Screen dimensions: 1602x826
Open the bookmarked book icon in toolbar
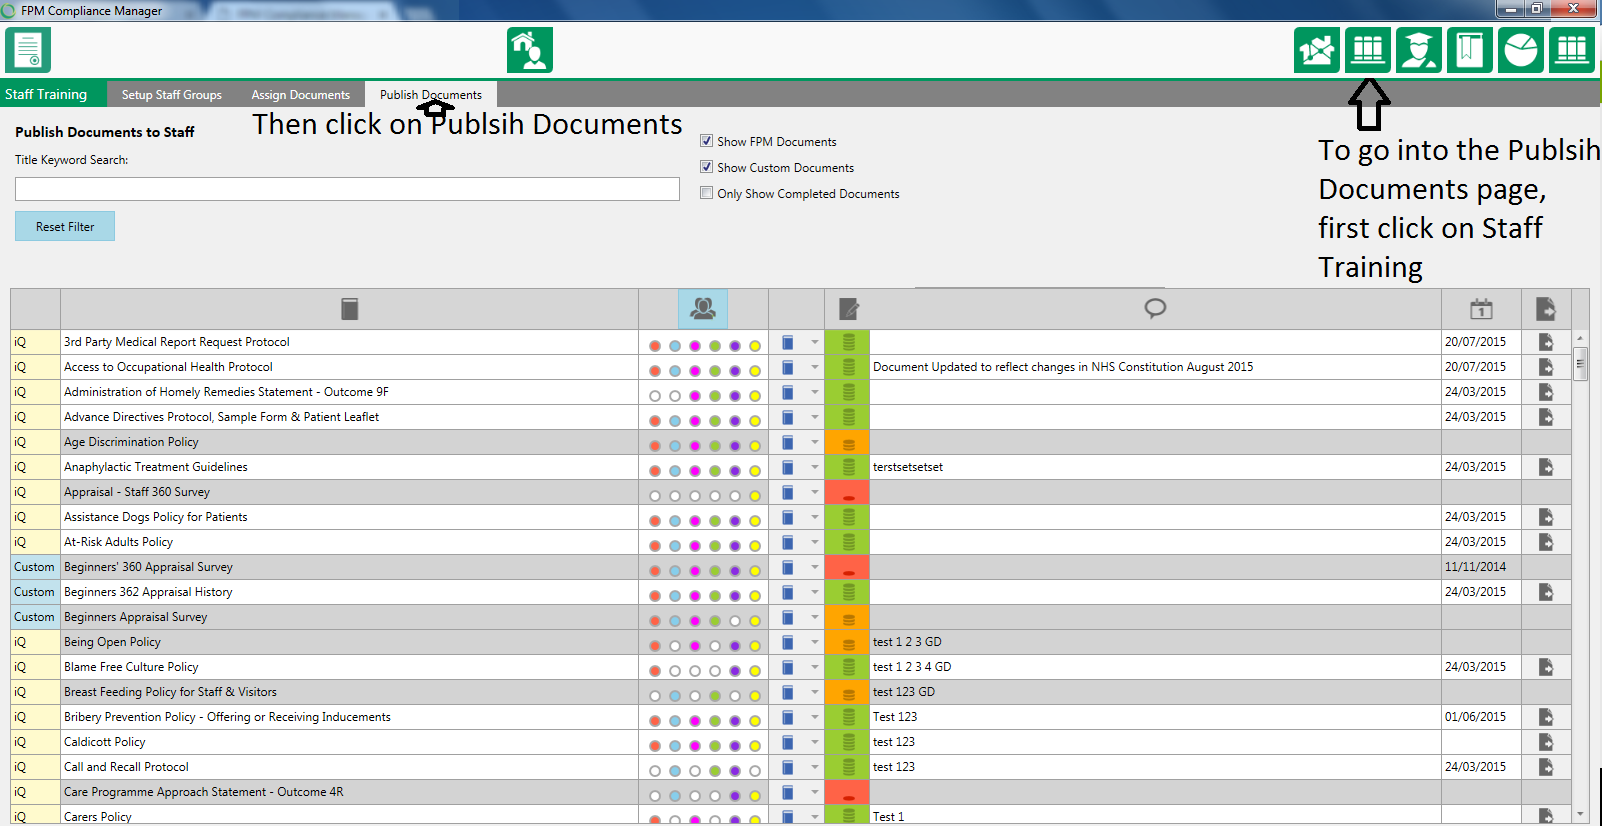[x=1469, y=50]
